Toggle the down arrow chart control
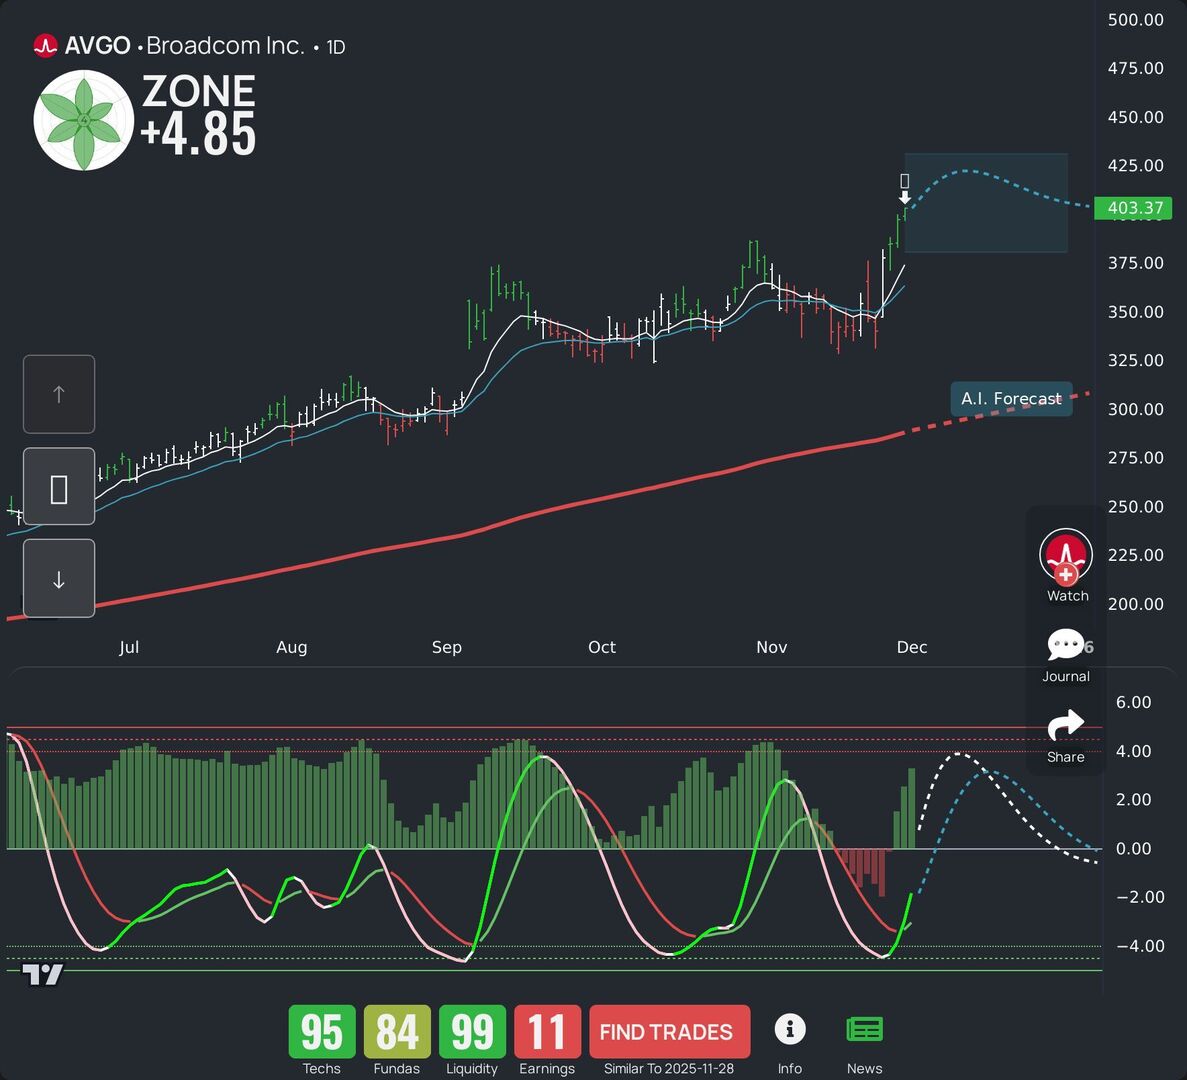 (x=58, y=578)
